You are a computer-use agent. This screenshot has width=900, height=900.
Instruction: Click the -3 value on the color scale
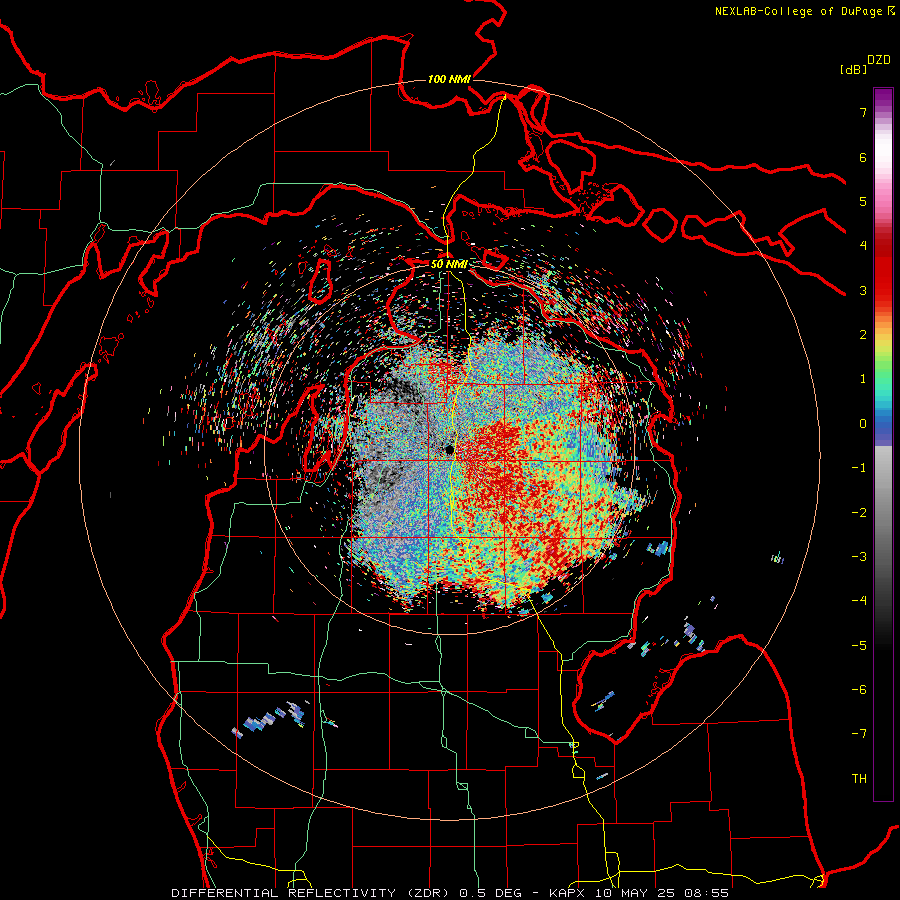coord(859,557)
